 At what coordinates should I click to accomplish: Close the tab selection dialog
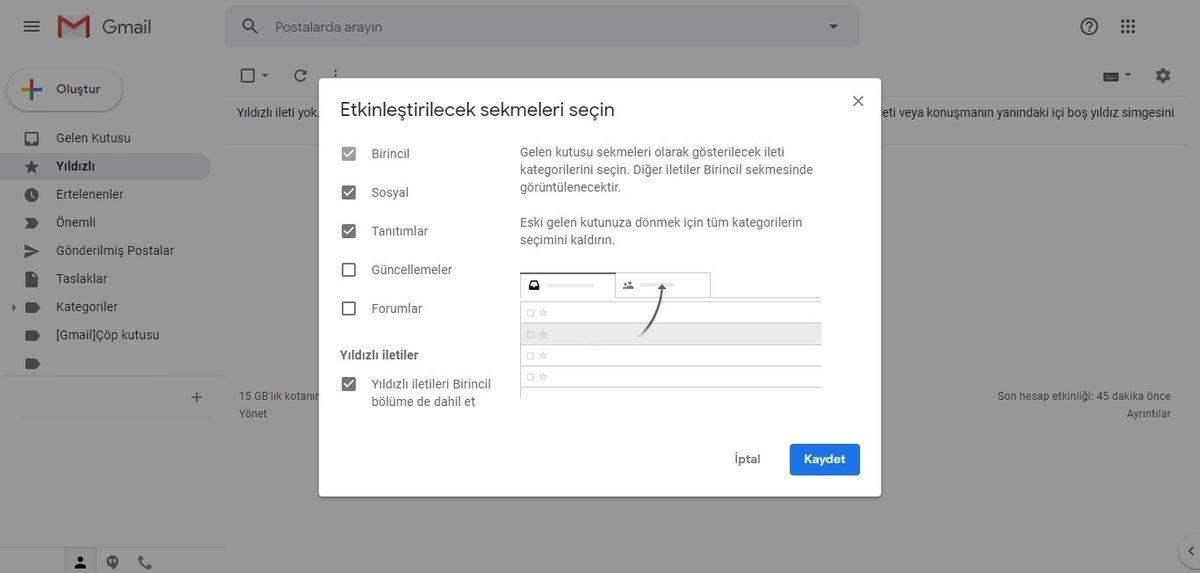(x=858, y=101)
